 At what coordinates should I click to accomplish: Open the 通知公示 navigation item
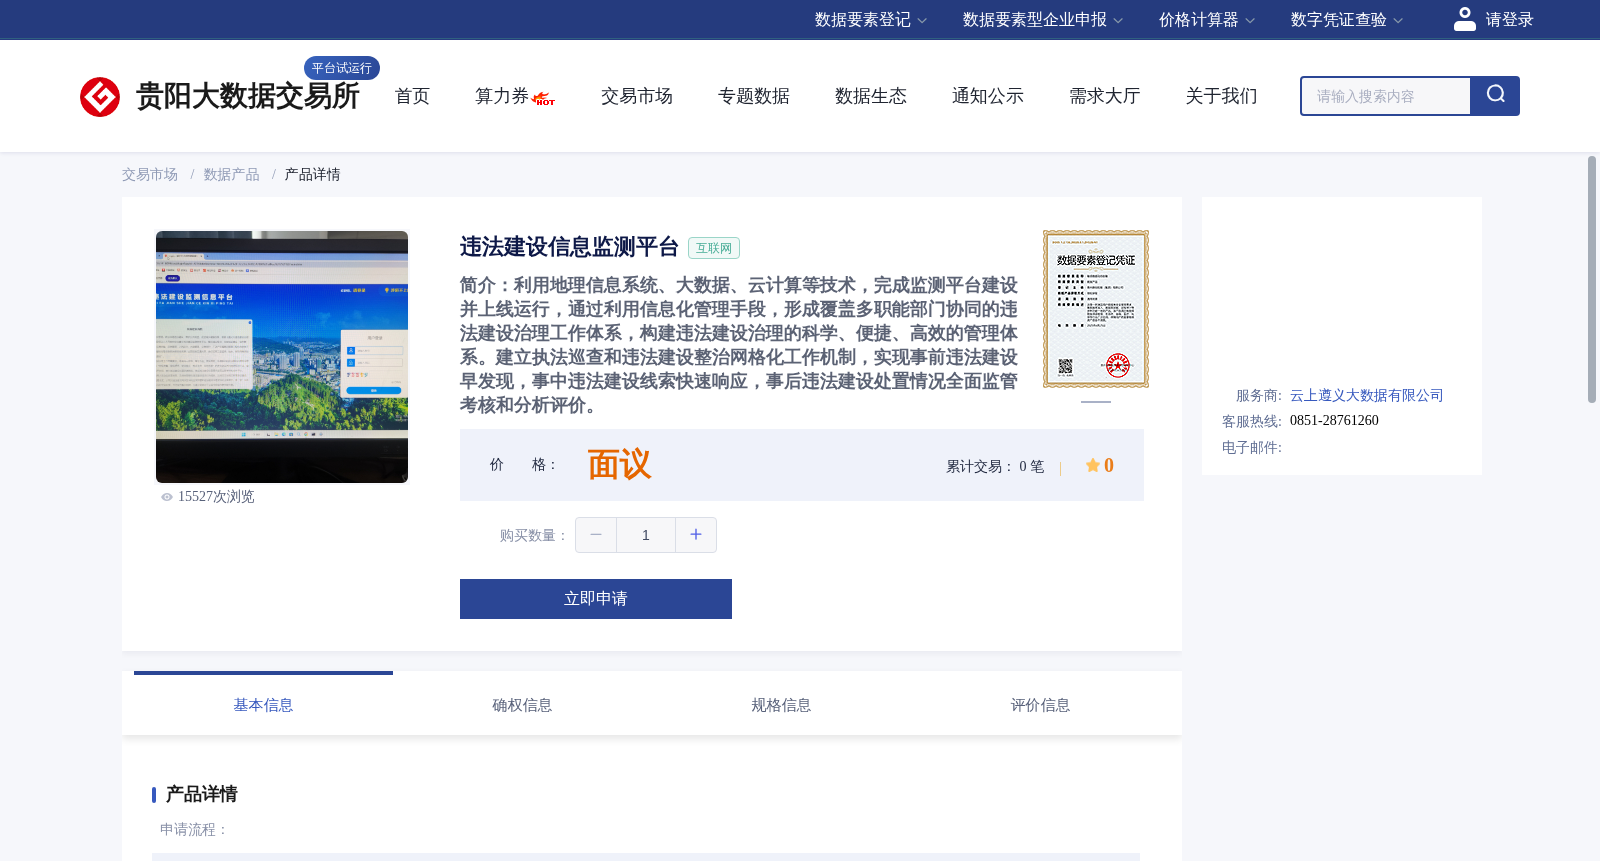click(x=988, y=96)
